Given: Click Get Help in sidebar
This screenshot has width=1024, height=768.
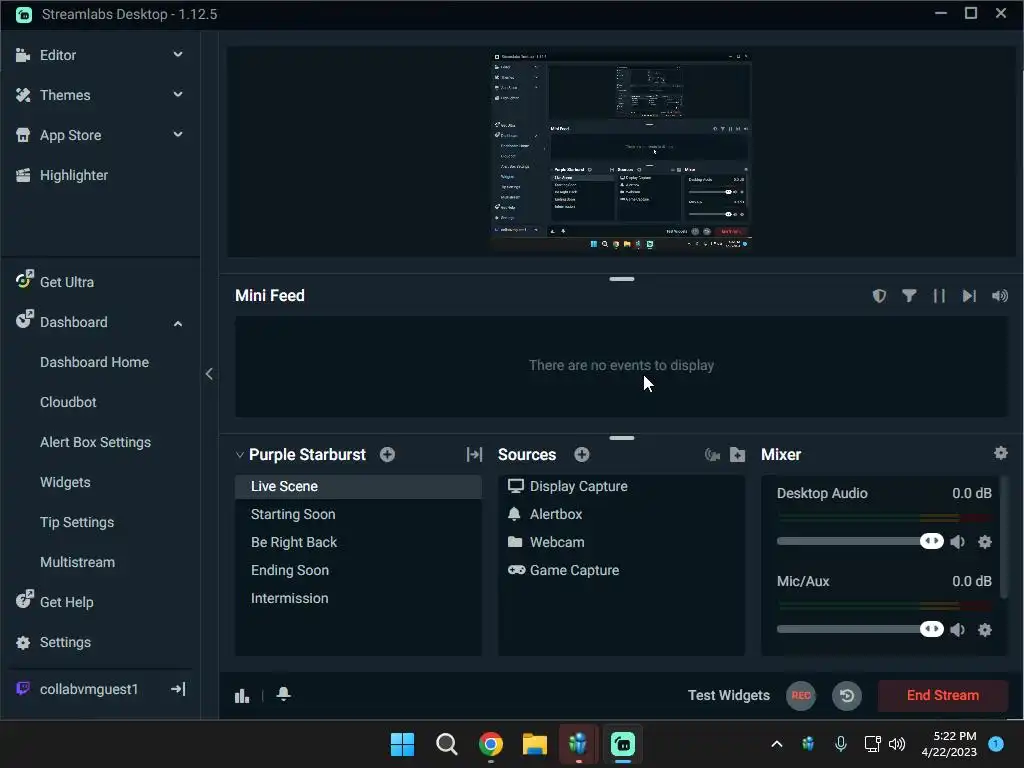Looking at the screenshot, I should 66,601.
